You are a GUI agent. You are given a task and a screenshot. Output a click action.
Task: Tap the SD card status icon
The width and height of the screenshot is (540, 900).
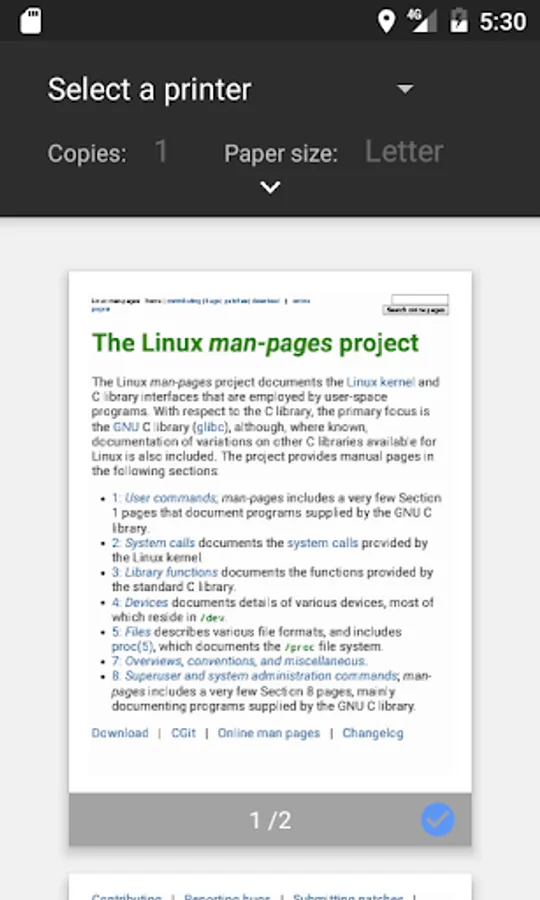(x=30, y=21)
